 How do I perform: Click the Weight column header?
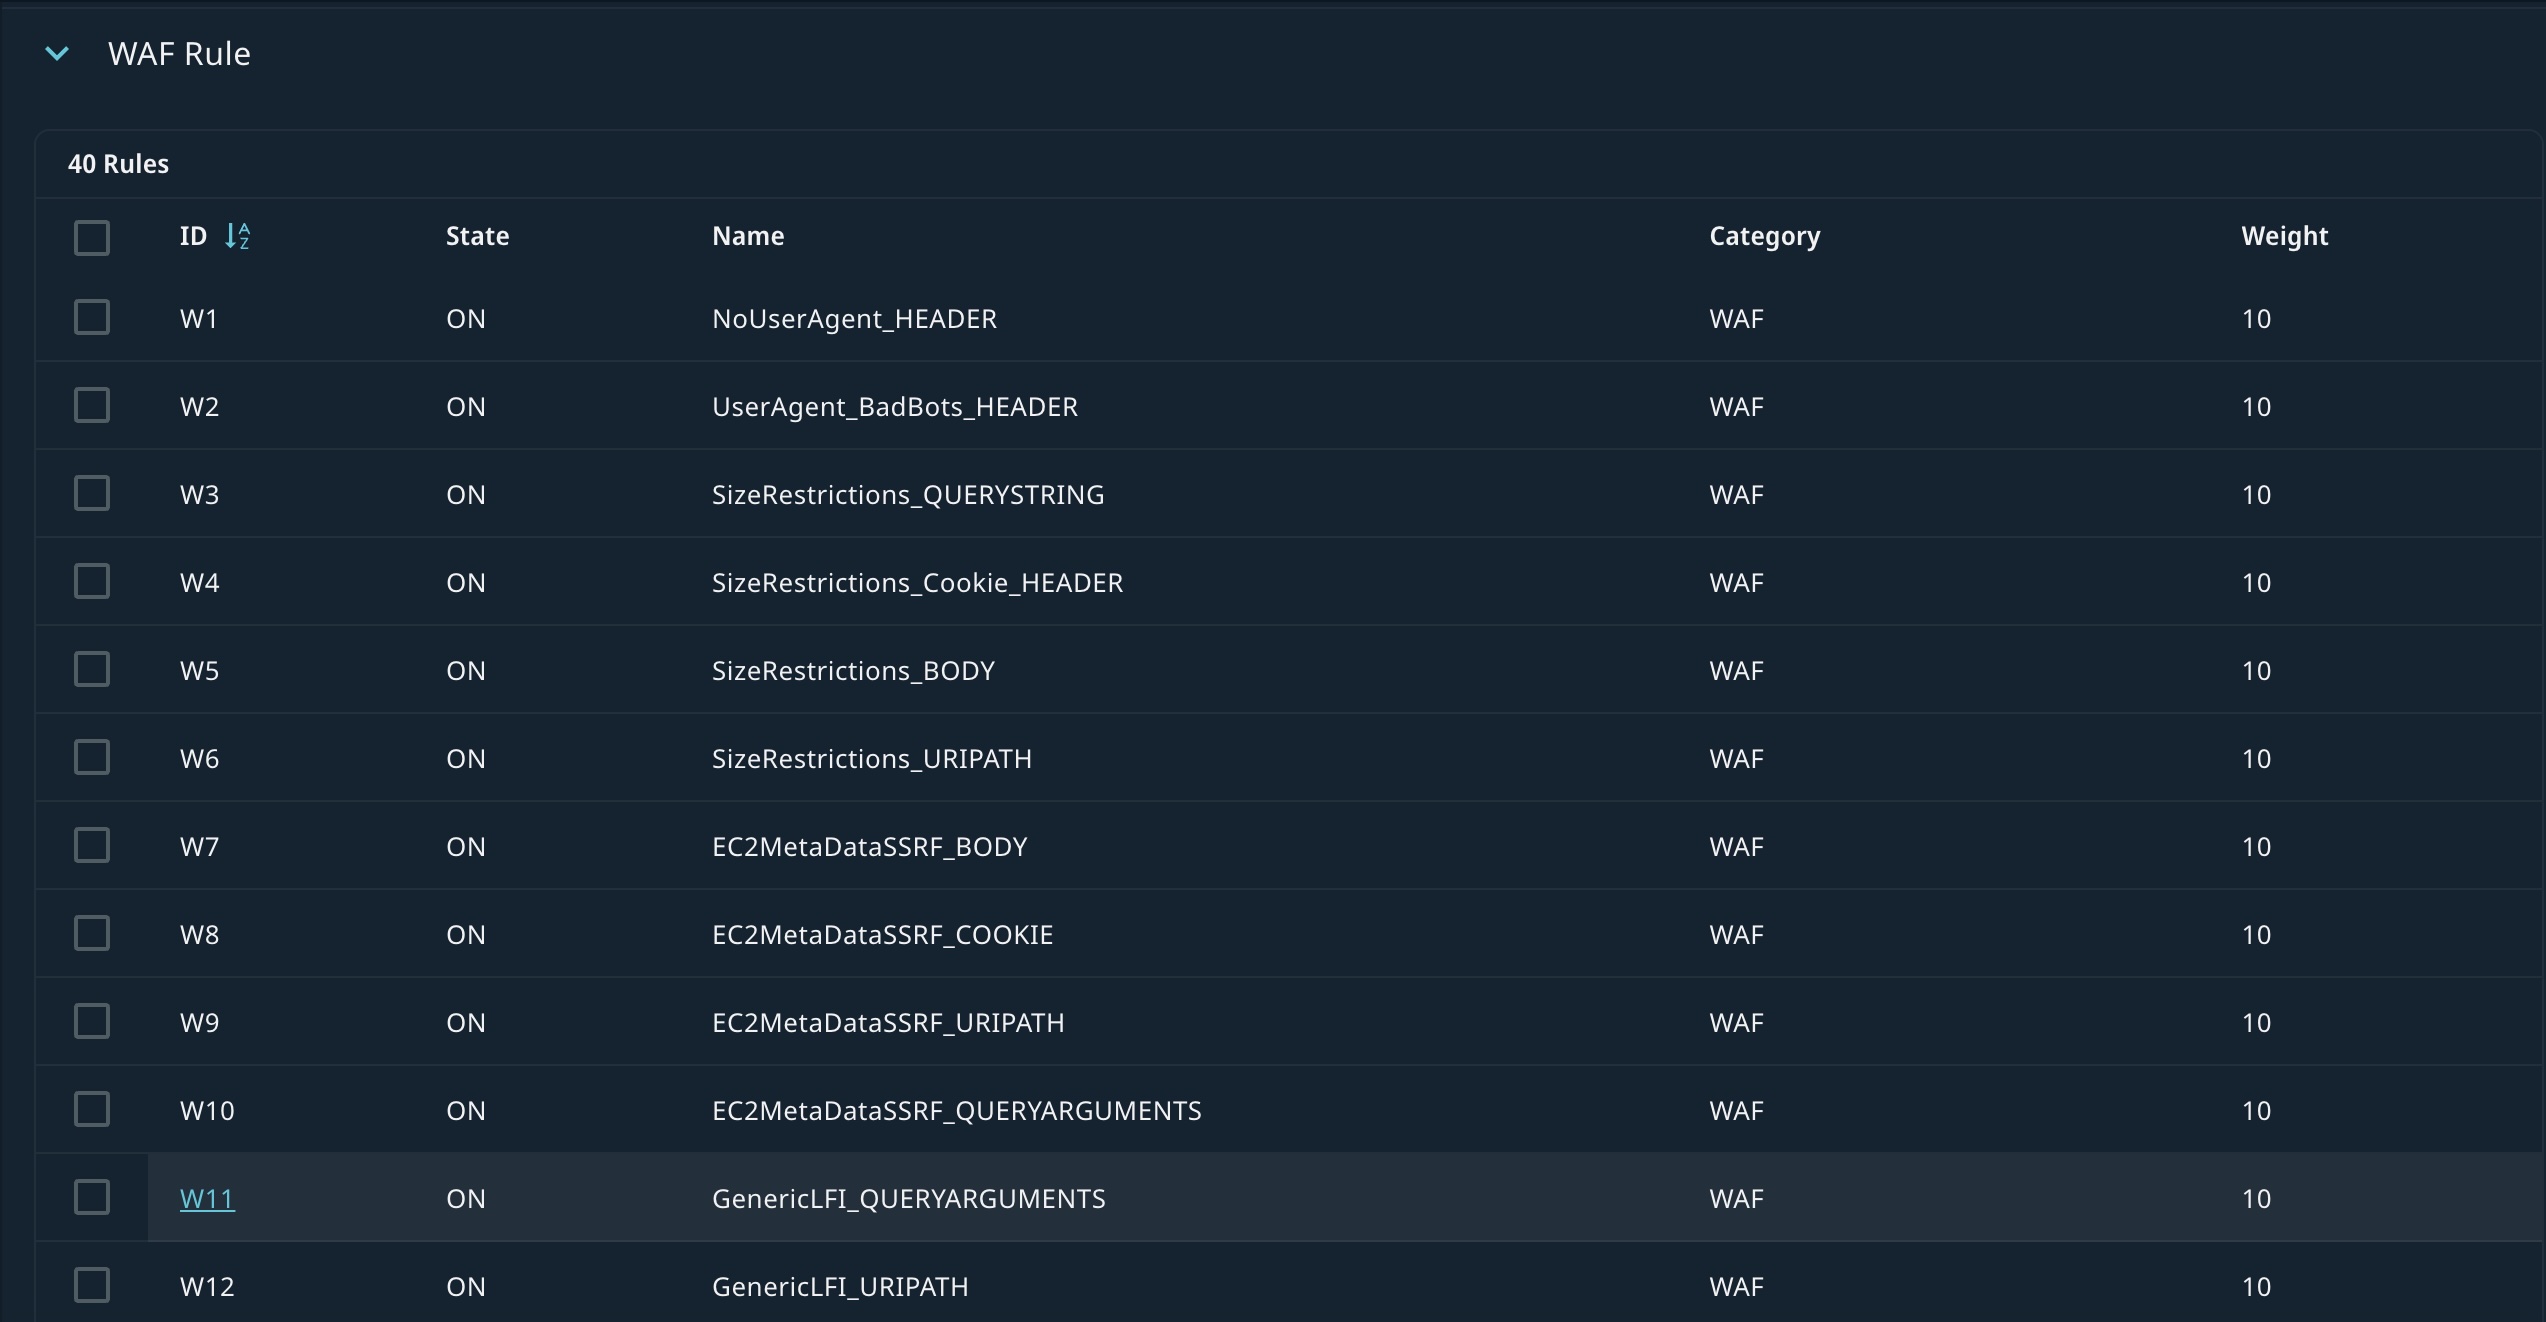coord(2284,236)
